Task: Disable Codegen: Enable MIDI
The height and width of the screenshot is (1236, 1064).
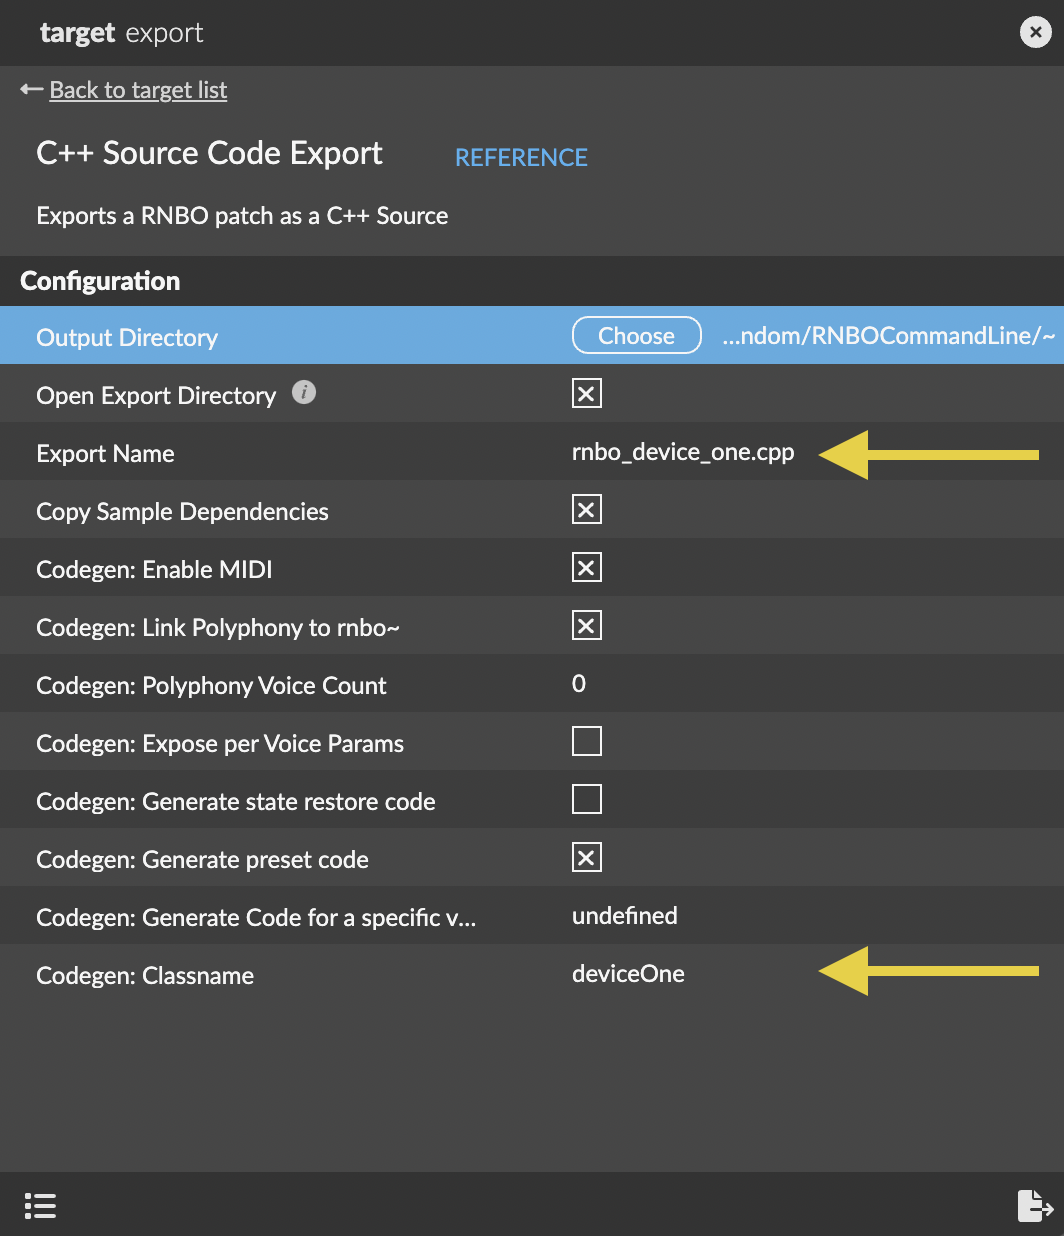Action: click(x=586, y=567)
